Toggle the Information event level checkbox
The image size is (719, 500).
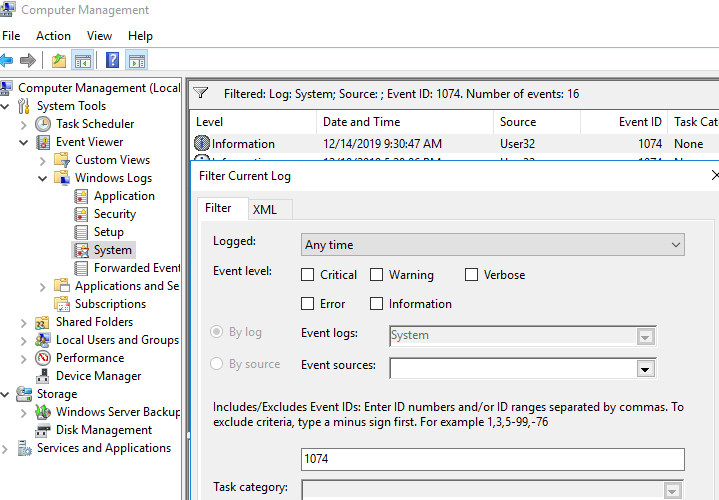377,304
